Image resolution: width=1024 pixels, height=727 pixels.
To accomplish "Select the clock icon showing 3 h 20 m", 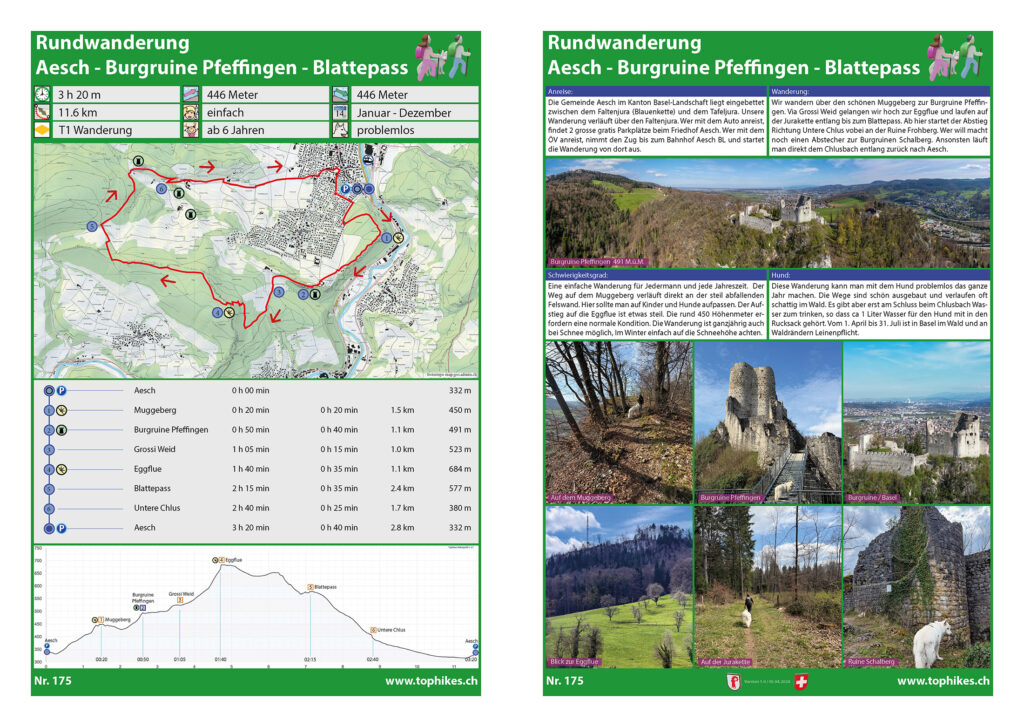I will click(40, 95).
